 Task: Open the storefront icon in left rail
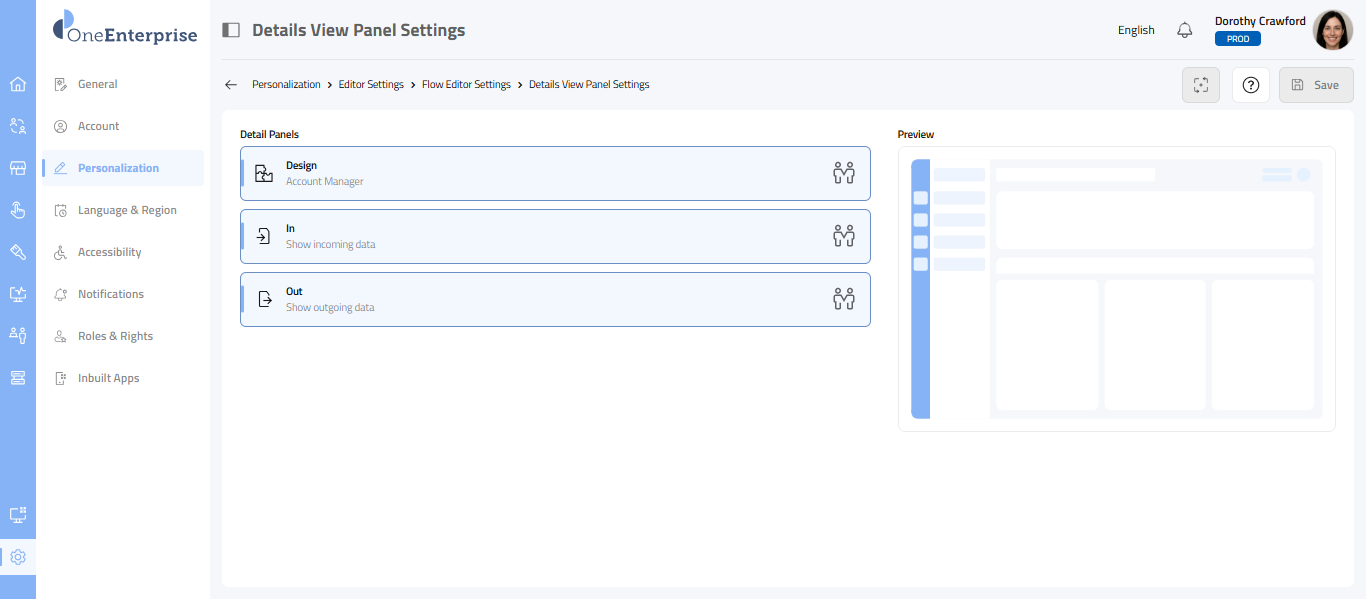point(18,168)
